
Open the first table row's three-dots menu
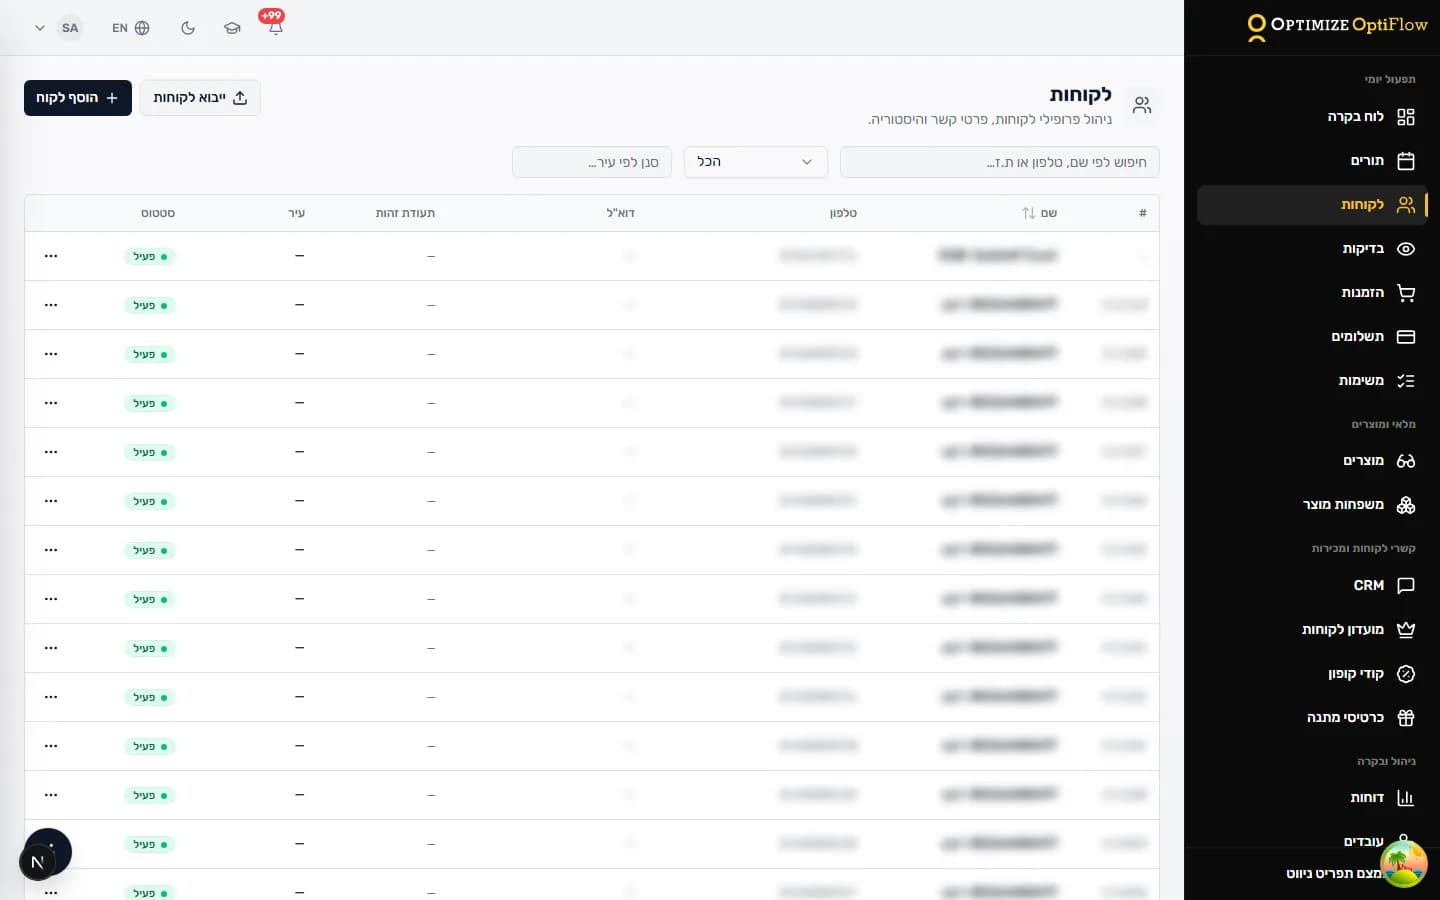click(x=51, y=256)
